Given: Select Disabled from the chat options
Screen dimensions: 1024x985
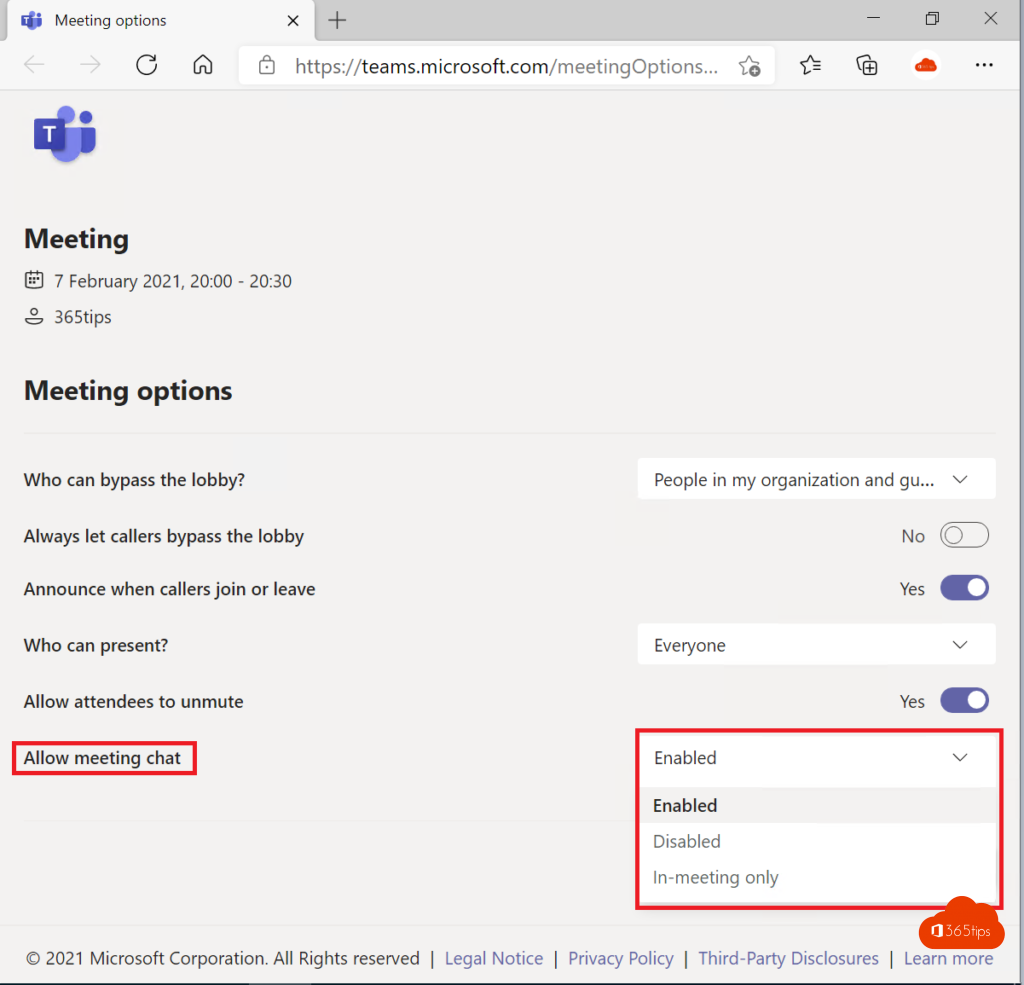Looking at the screenshot, I should pos(687,842).
